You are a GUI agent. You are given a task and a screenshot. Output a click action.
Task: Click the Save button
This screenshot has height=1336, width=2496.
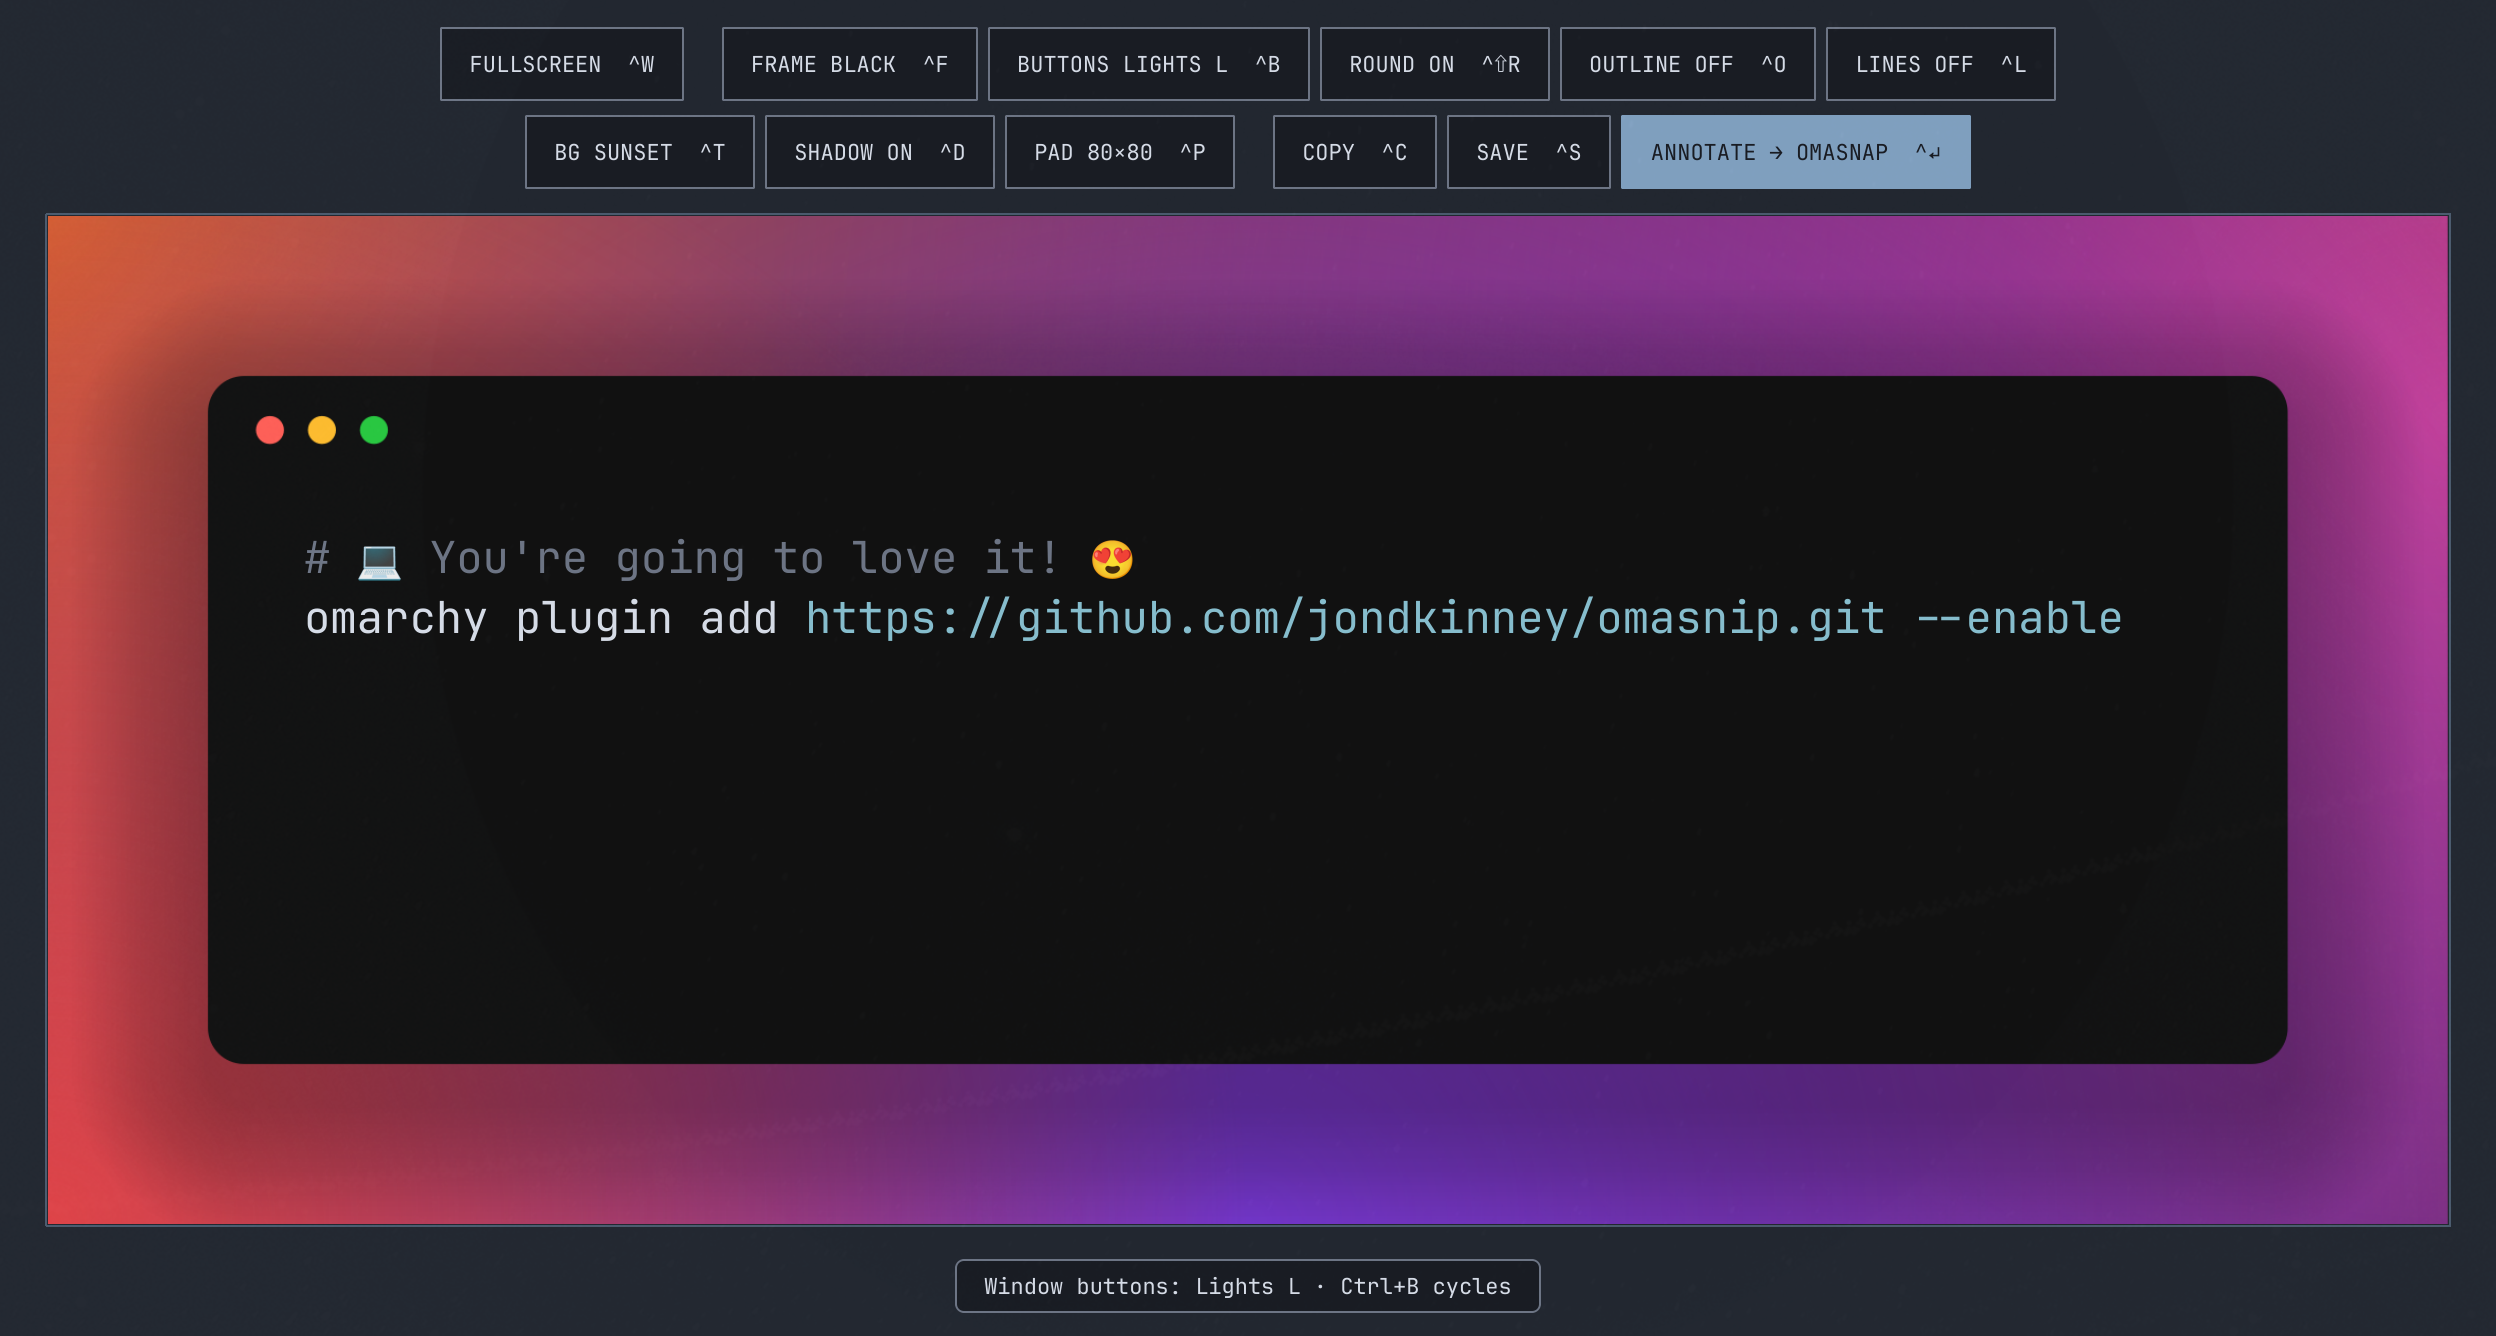coord(1528,152)
